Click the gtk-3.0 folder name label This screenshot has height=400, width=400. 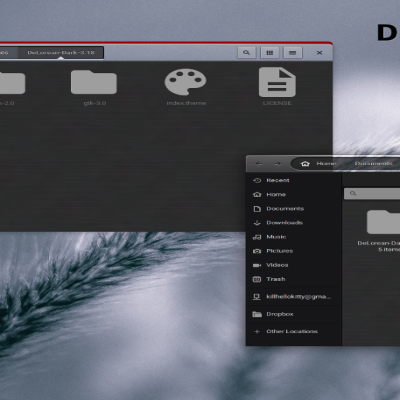pos(95,103)
